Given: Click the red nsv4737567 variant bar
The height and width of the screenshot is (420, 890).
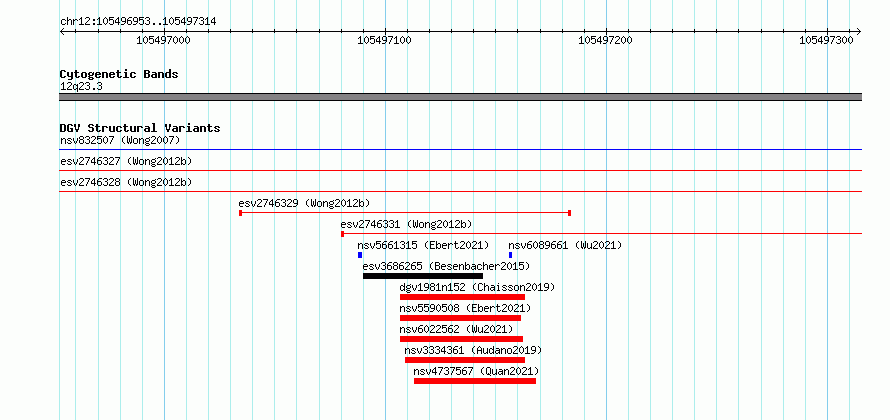Looking at the screenshot, I should tap(475, 381).
